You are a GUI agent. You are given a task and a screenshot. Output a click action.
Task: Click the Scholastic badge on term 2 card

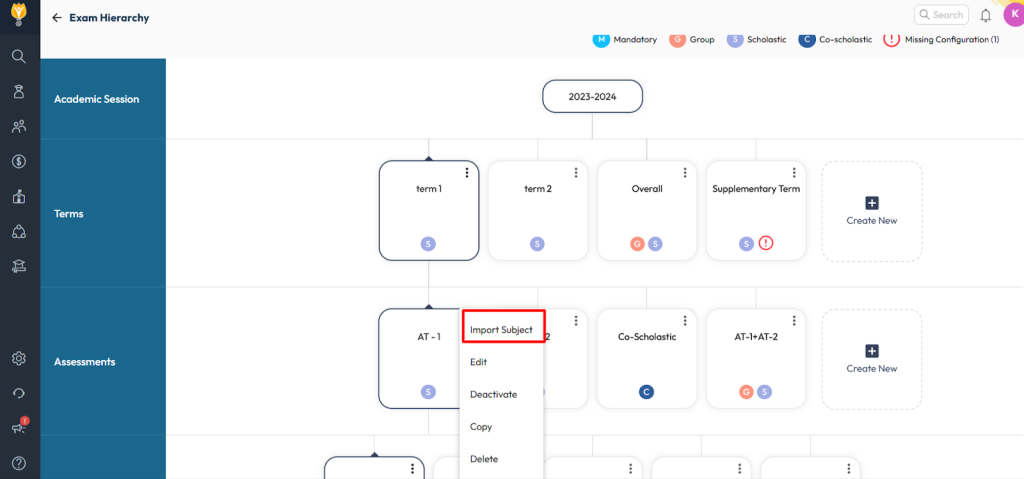(537, 243)
